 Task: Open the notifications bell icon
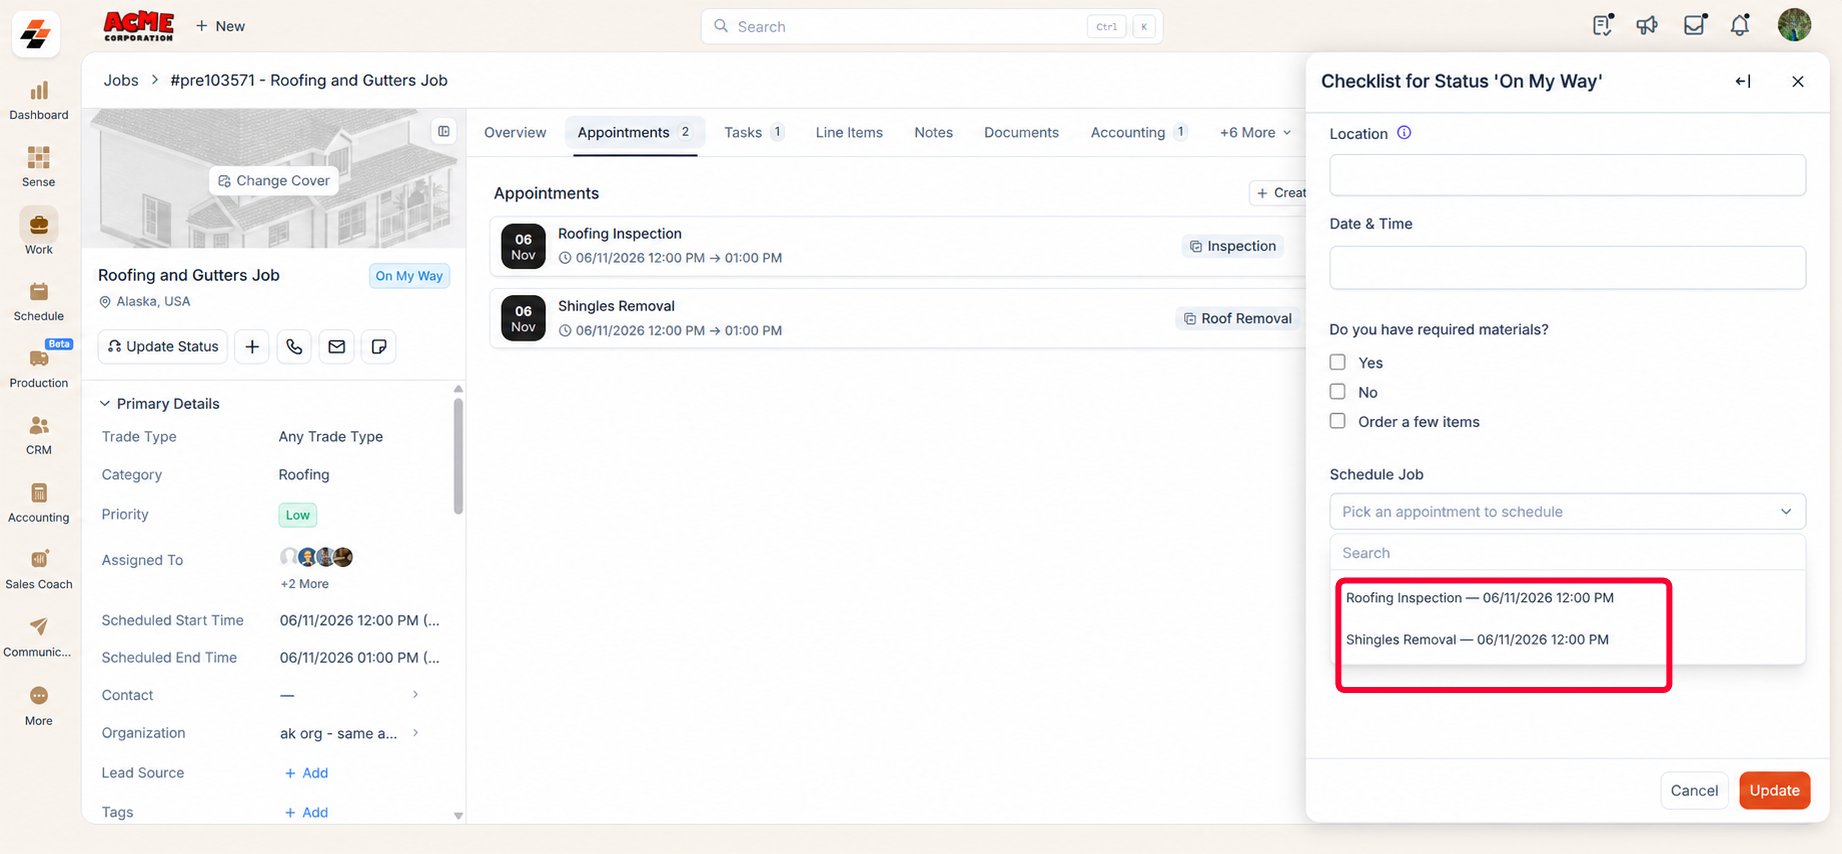point(1740,26)
